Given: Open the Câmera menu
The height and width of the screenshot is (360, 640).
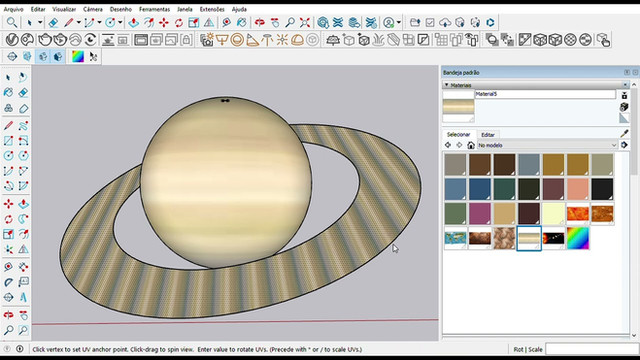Looking at the screenshot, I should point(93,9).
